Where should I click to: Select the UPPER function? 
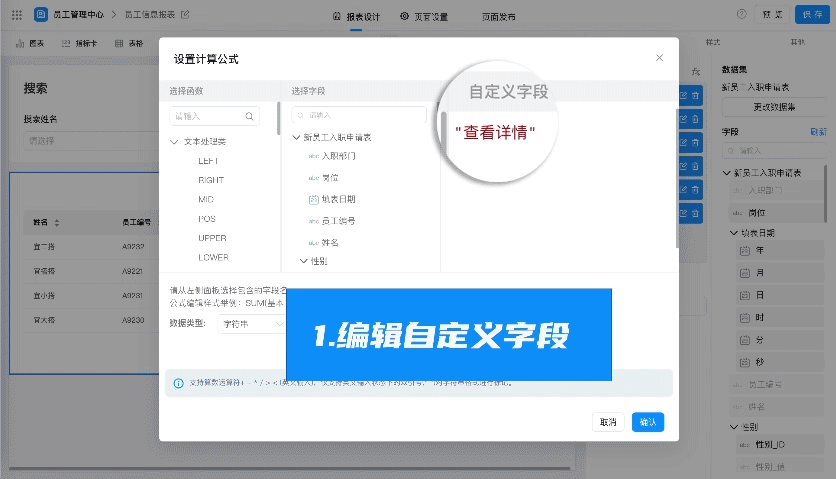(x=212, y=238)
